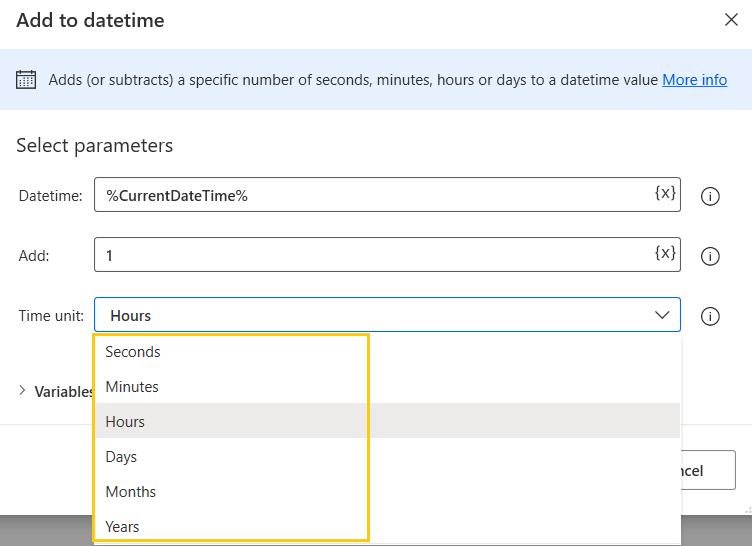
Task: Click the partially hidden Cancel button
Action: [708, 470]
